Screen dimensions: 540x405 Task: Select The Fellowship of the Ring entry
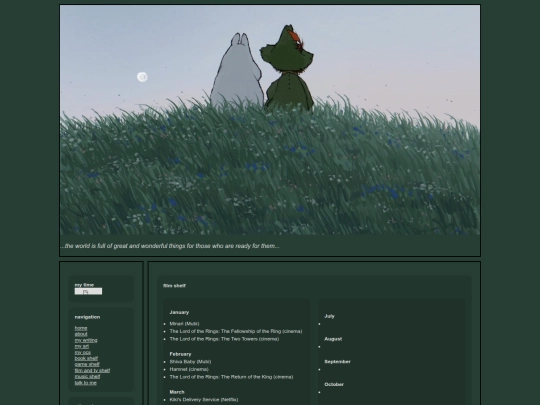(236, 331)
